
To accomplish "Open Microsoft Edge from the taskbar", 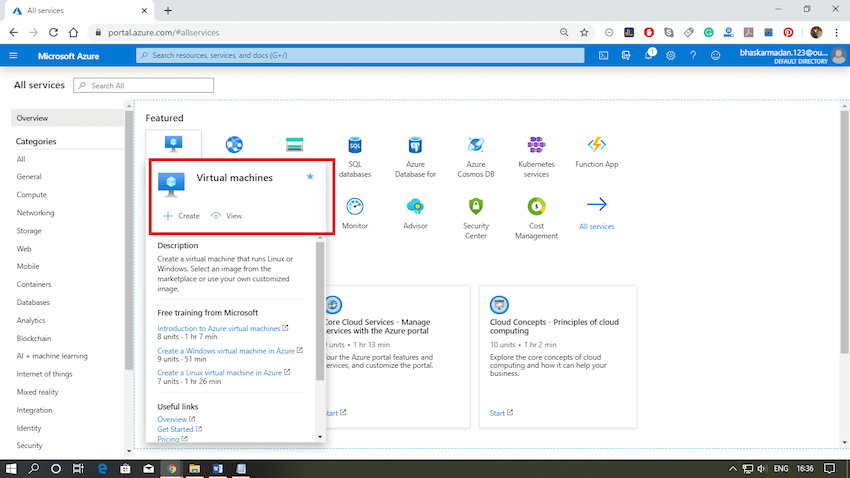I will (102, 469).
